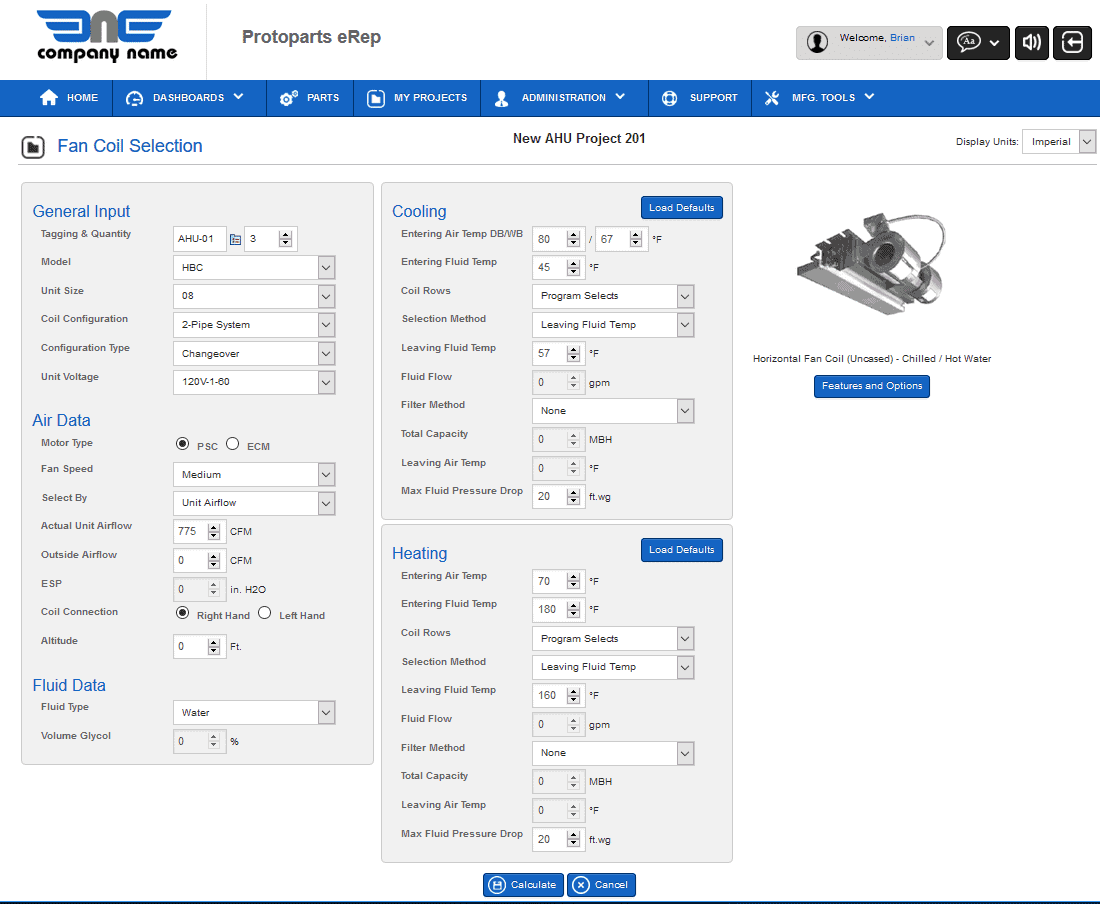
Task: Click the Entering Fluid Temp cooling field
Action: [548, 268]
